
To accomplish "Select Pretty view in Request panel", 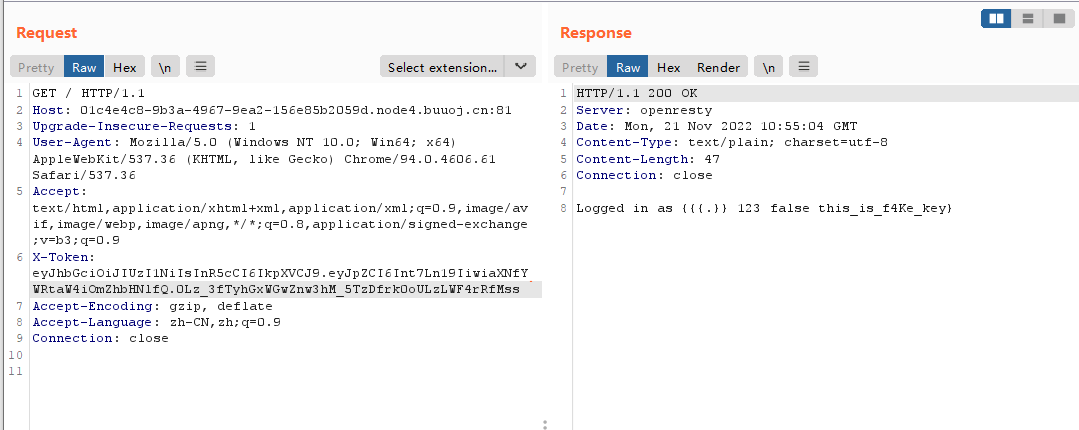I will click(37, 67).
